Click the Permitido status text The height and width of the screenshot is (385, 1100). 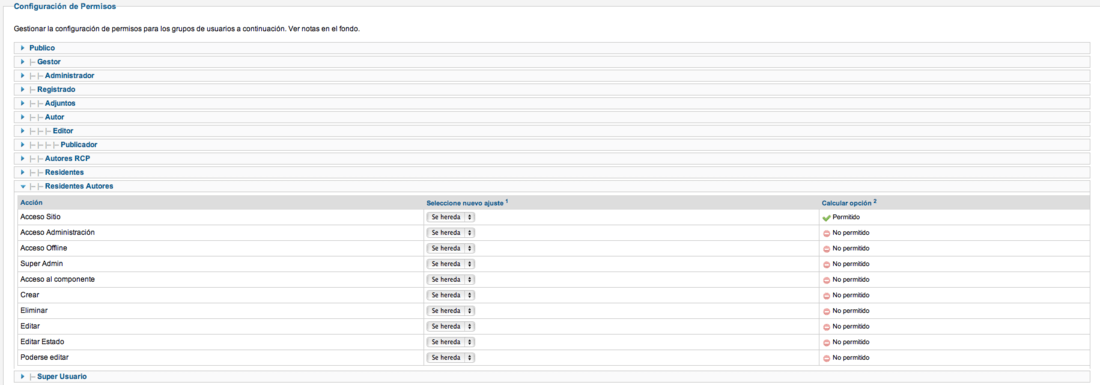pyautogui.click(x=847, y=218)
